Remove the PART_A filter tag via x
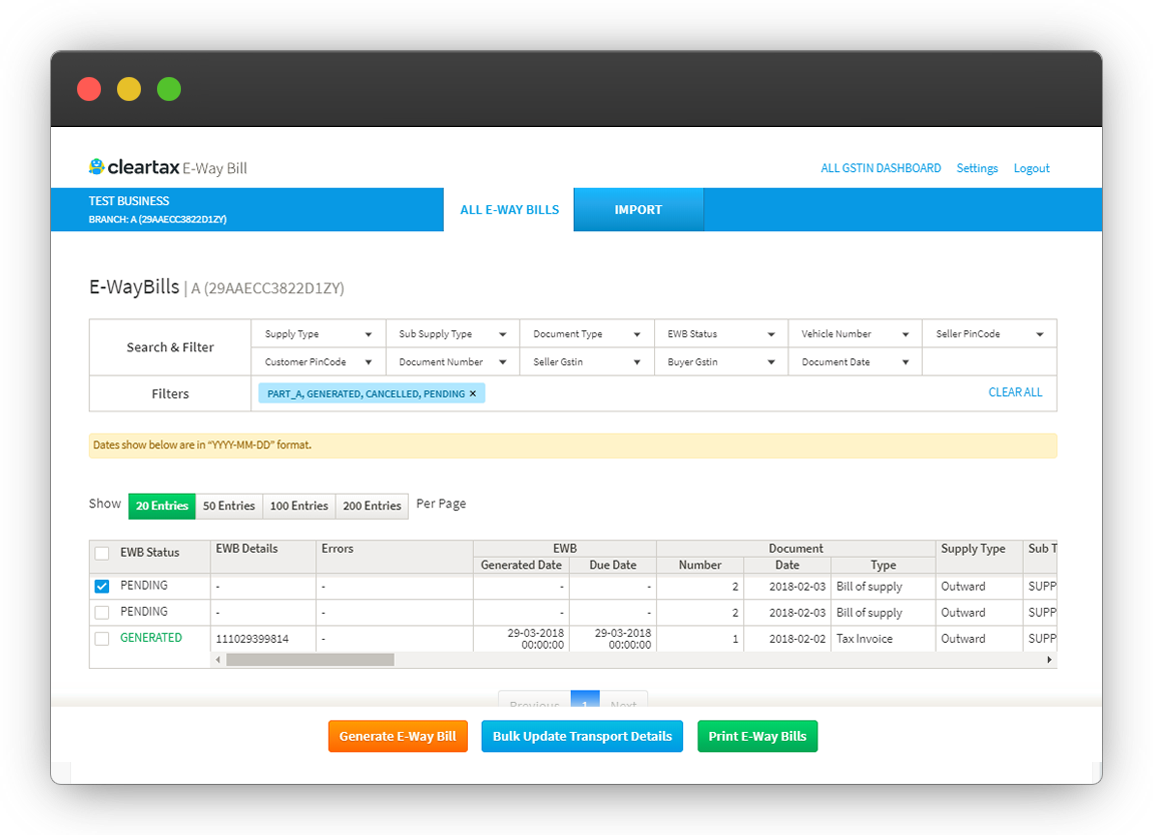 pos(473,394)
